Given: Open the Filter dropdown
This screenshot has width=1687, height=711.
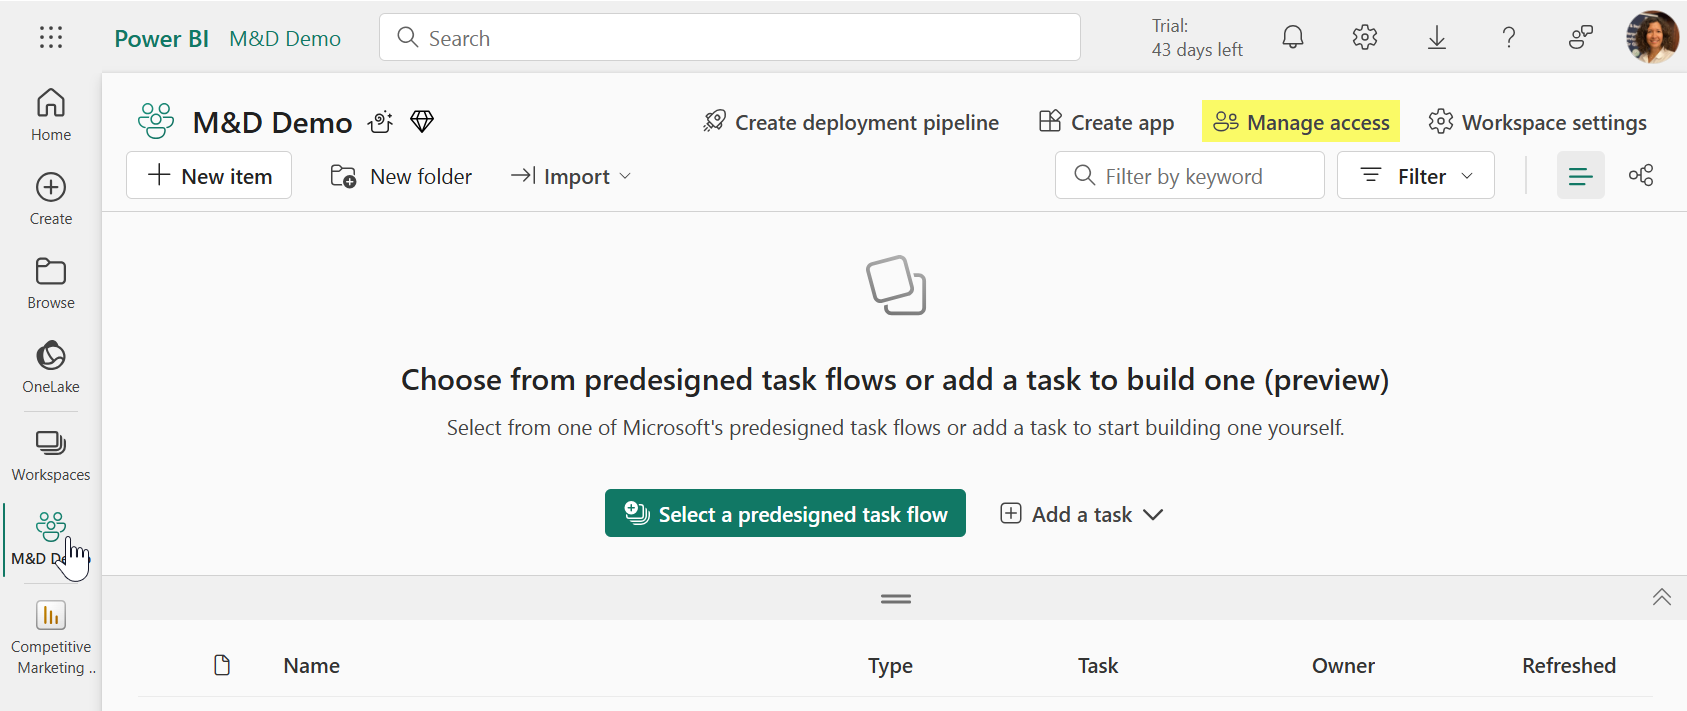Looking at the screenshot, I should coord(1416,176).
